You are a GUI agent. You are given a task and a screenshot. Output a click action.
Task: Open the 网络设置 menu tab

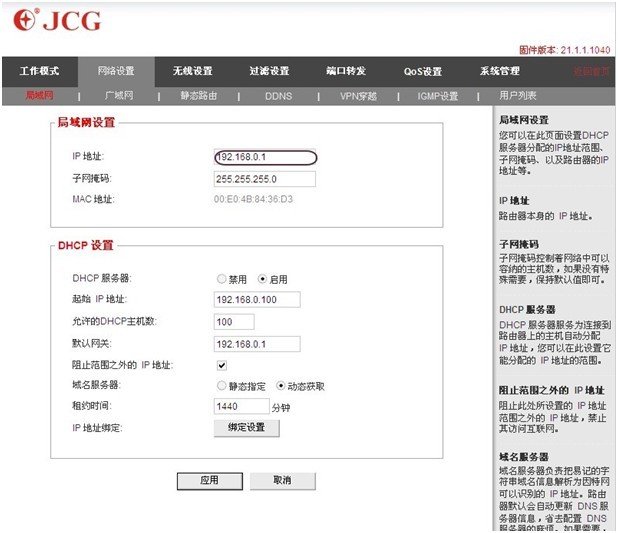(116, 71)
